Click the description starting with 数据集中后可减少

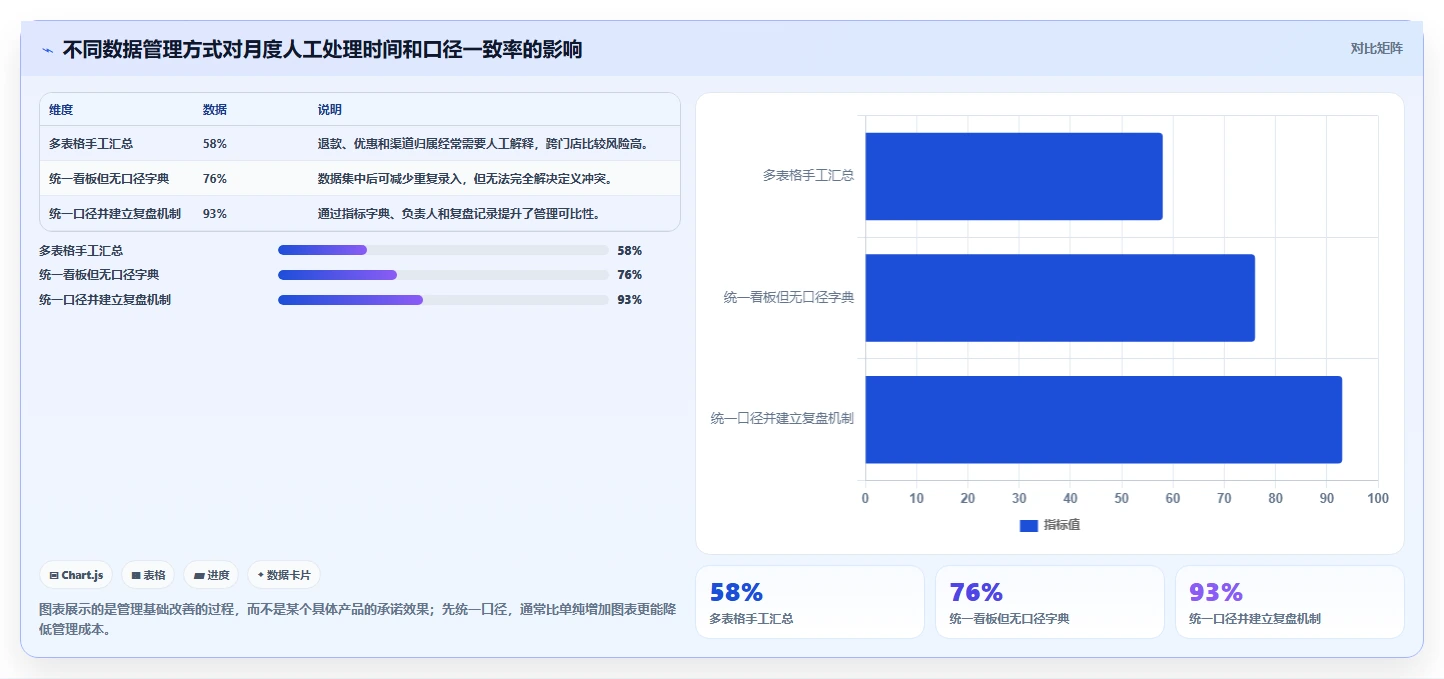click(465, 179)
